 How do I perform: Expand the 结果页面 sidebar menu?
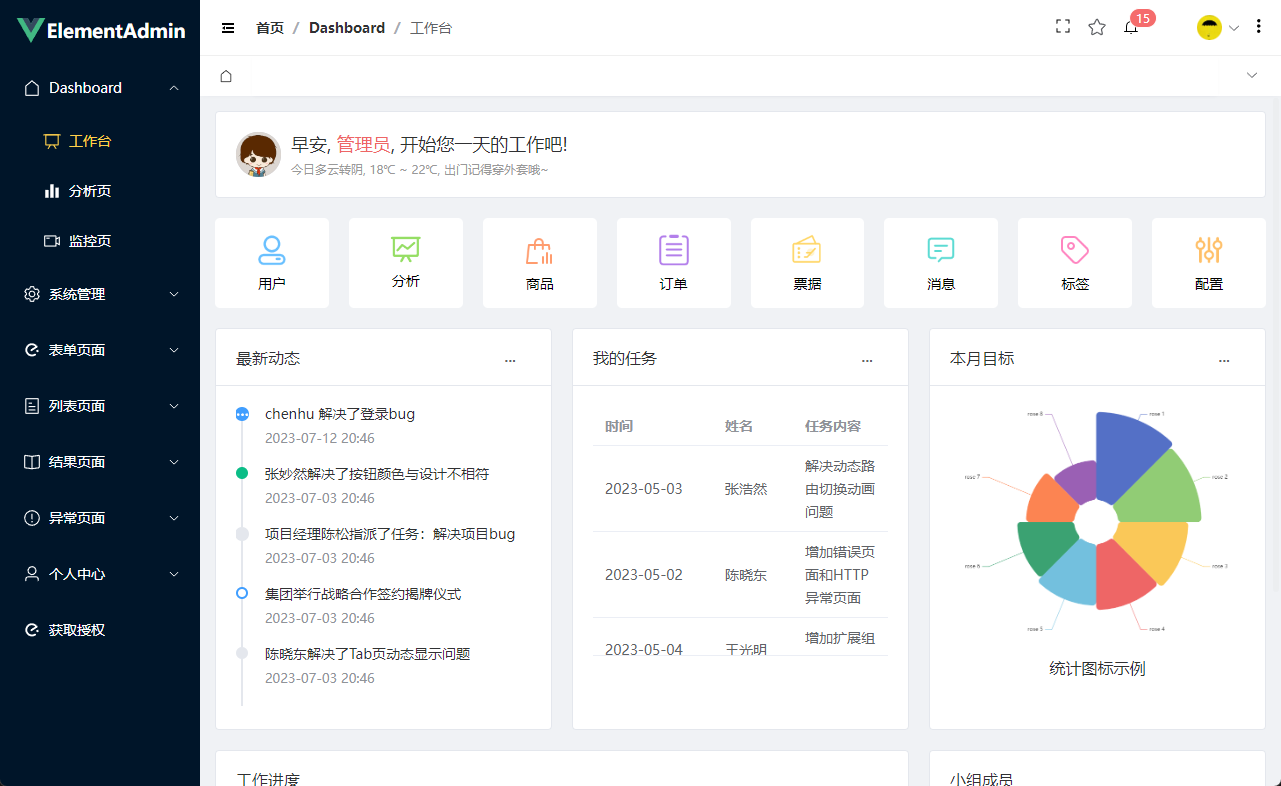[100, 462]
